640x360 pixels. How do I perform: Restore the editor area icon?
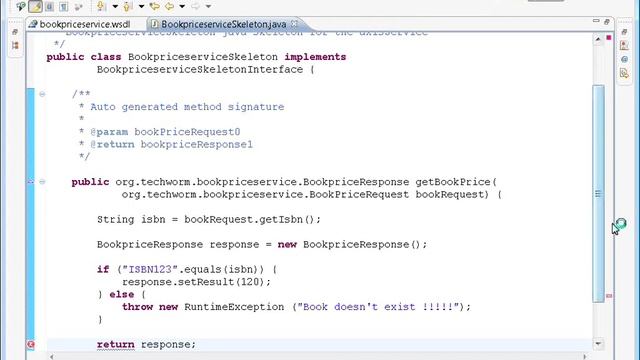pyautogui.click(x=607, y=22)
